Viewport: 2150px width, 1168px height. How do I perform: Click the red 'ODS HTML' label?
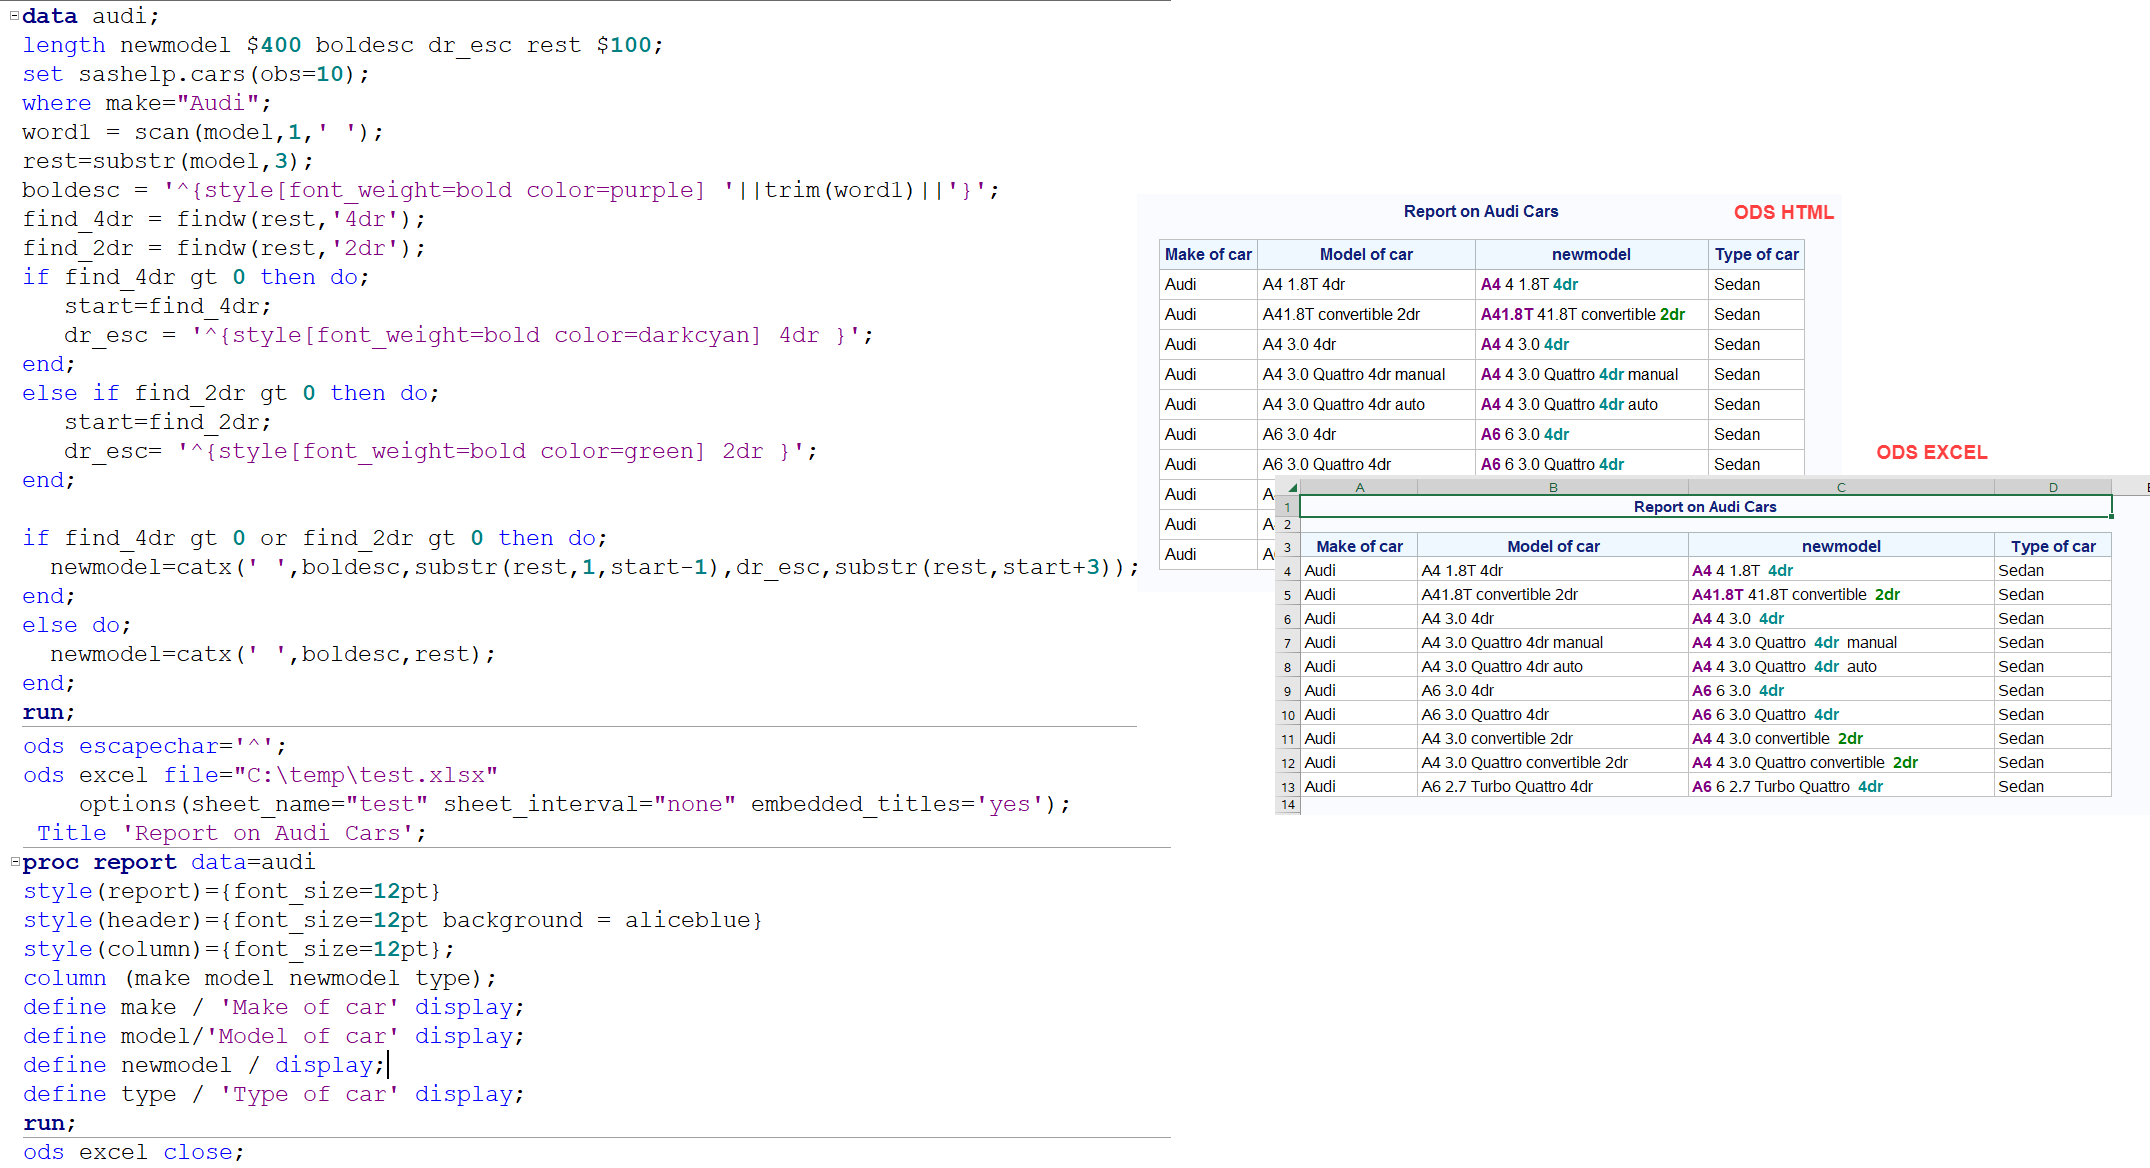pyautogui.click(x=1783, y=212)
